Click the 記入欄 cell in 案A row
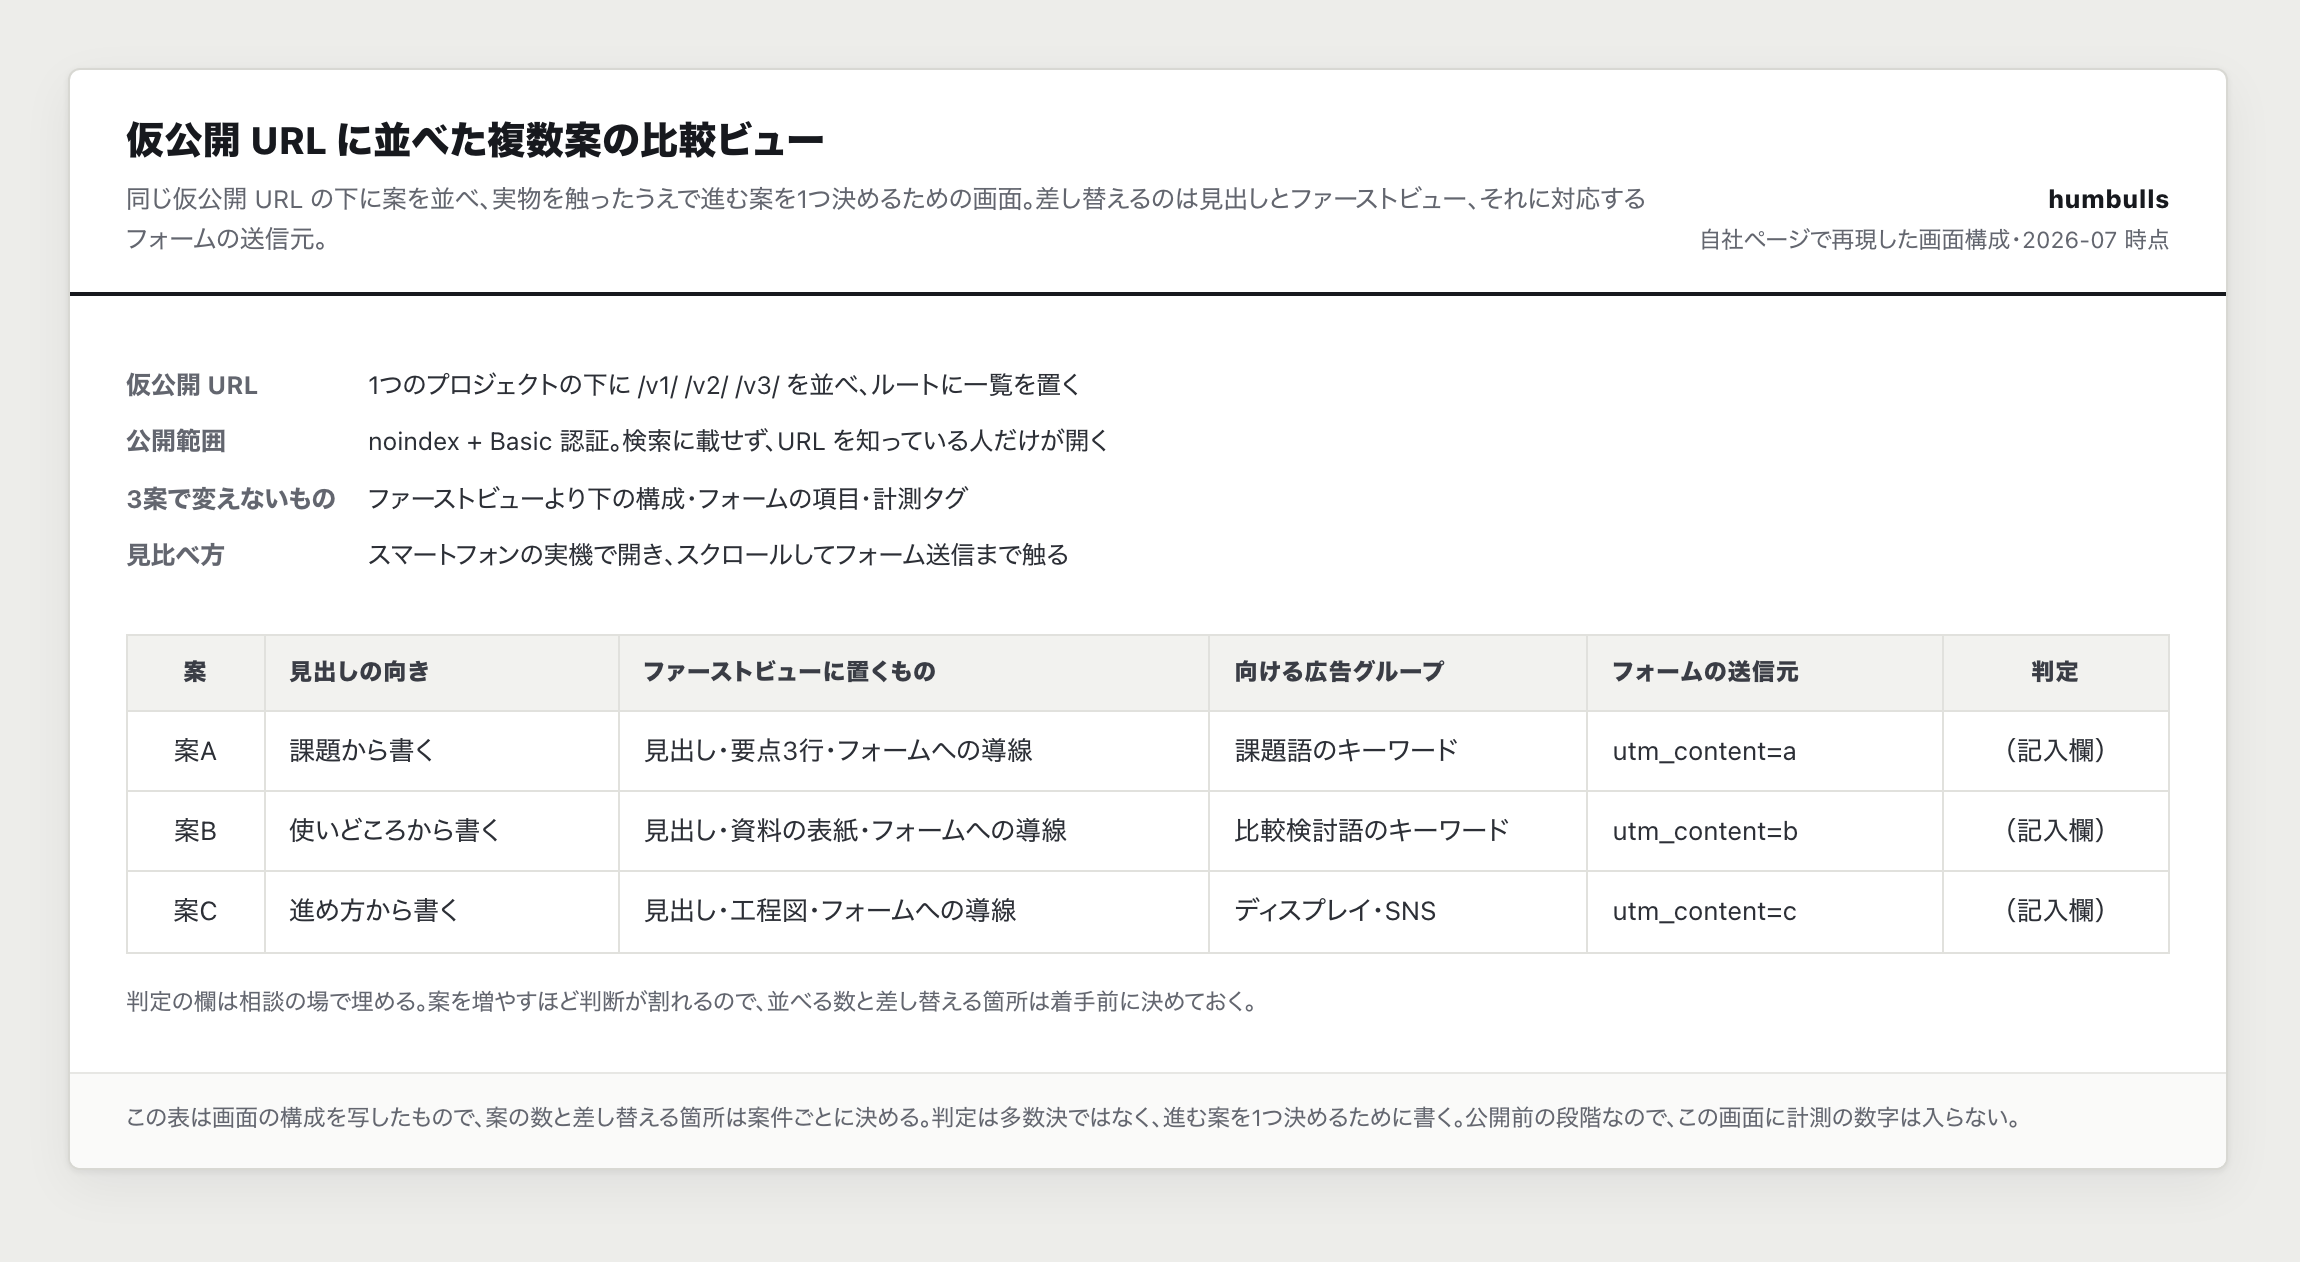This screenshot has height=1262, width=2300. (2056, 751)
